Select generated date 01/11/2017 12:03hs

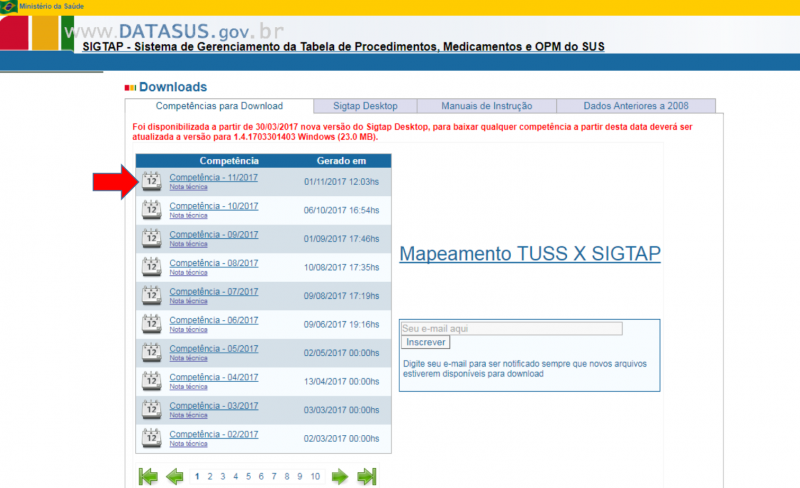(341, 182)
